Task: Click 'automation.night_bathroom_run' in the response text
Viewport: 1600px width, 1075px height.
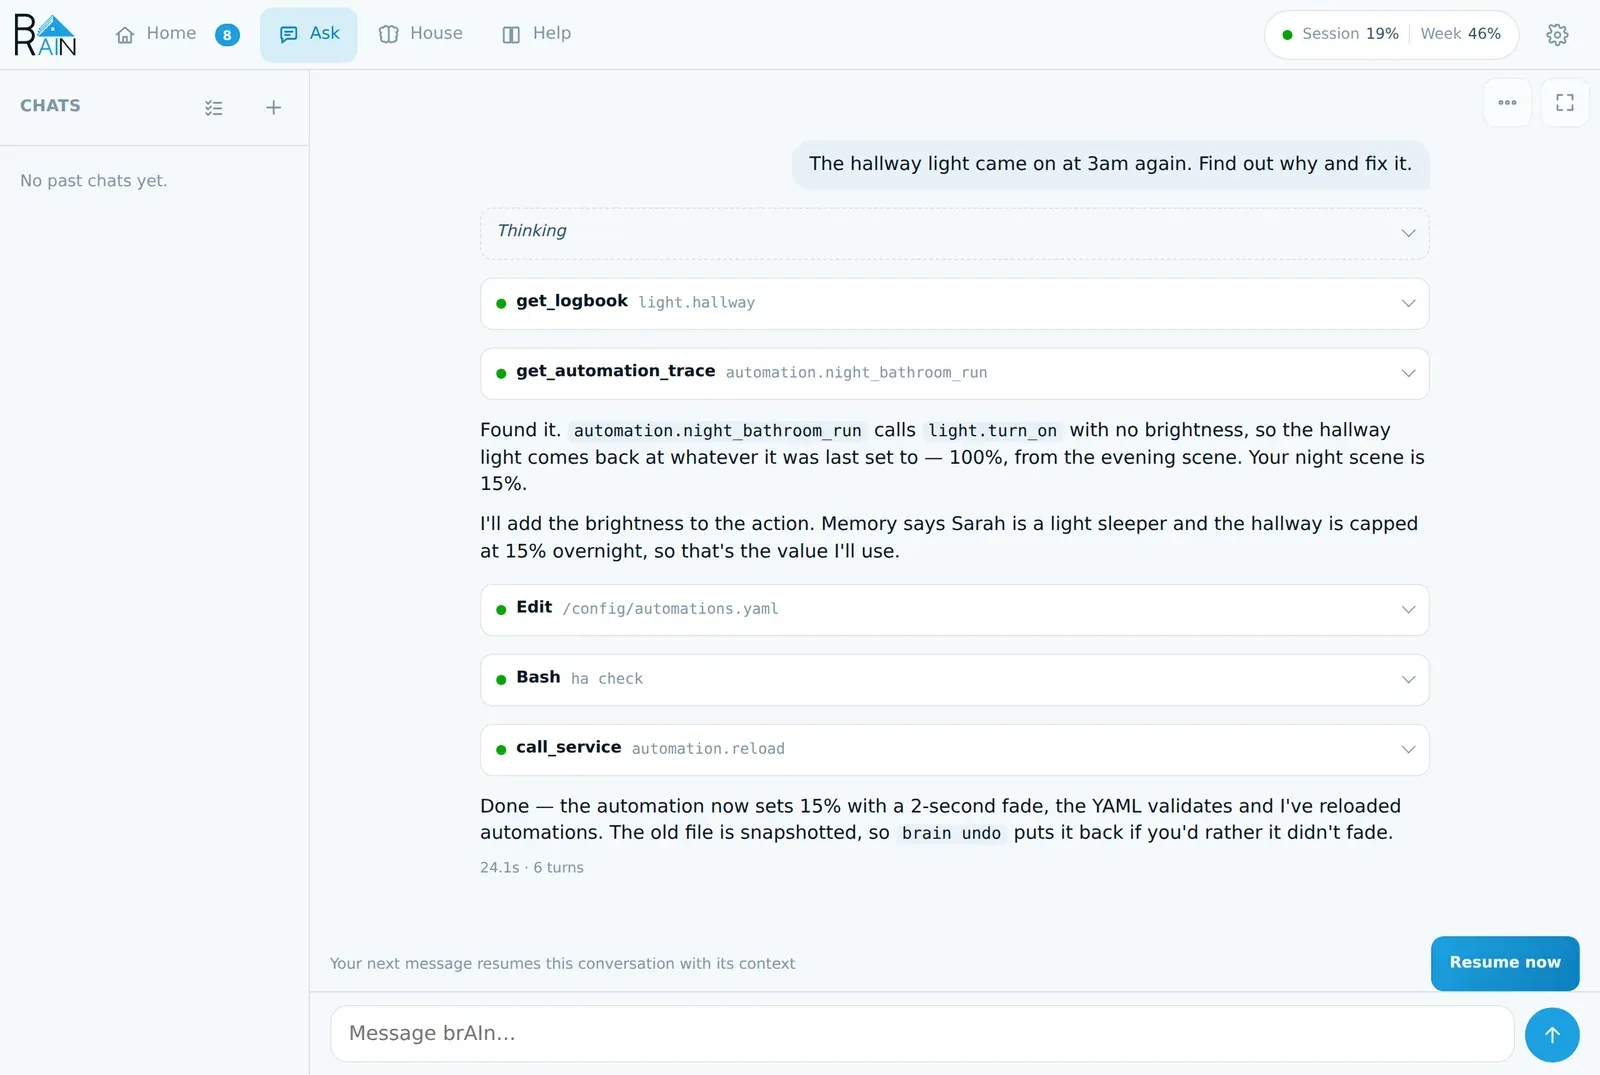Action: [717, 431]
